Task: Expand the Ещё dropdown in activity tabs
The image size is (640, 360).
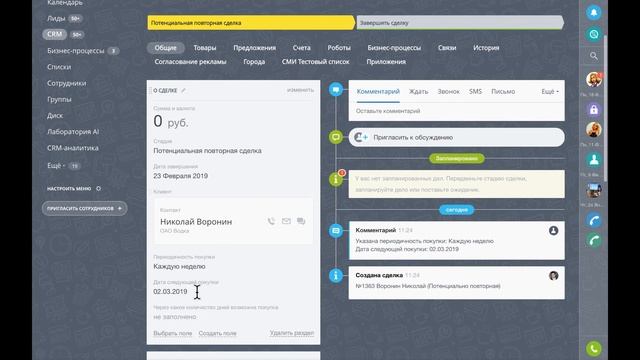Action: pos(550,91)
